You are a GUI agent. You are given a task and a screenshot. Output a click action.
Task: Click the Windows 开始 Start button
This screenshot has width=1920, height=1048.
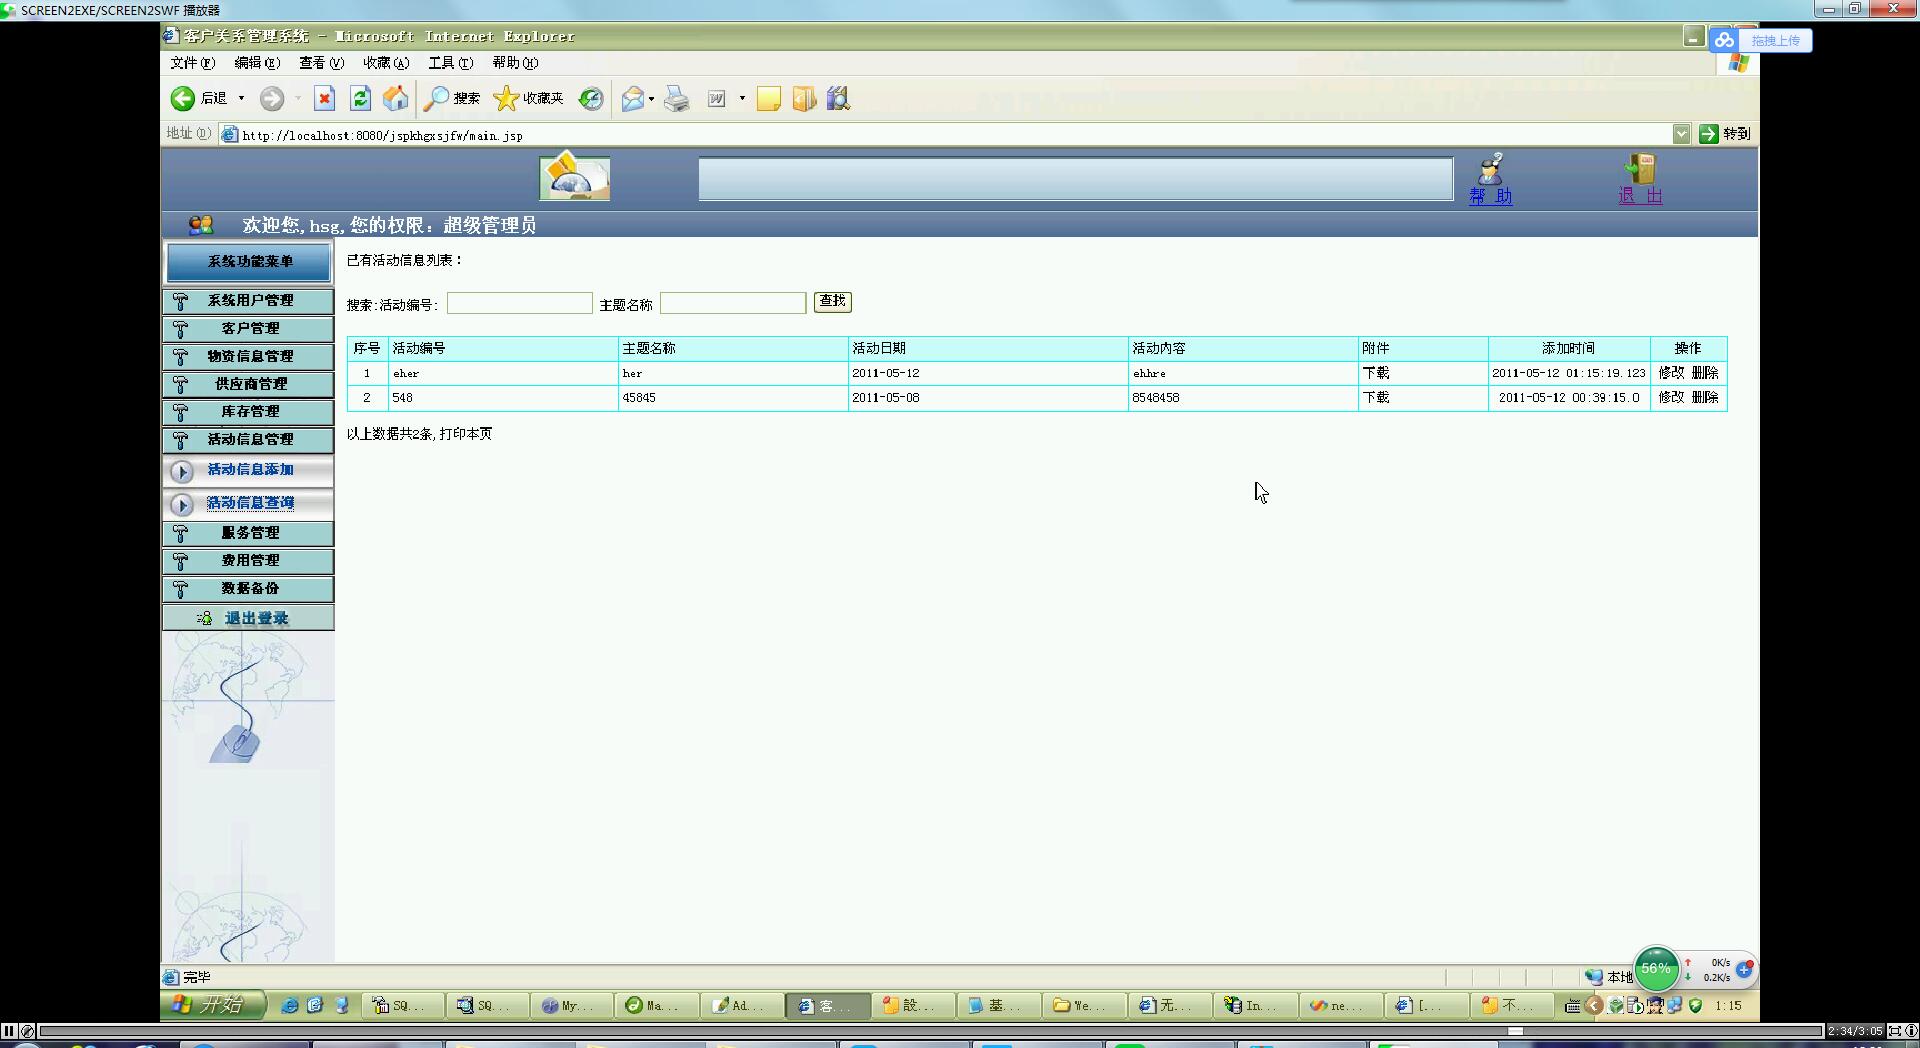click(212, 1005)
